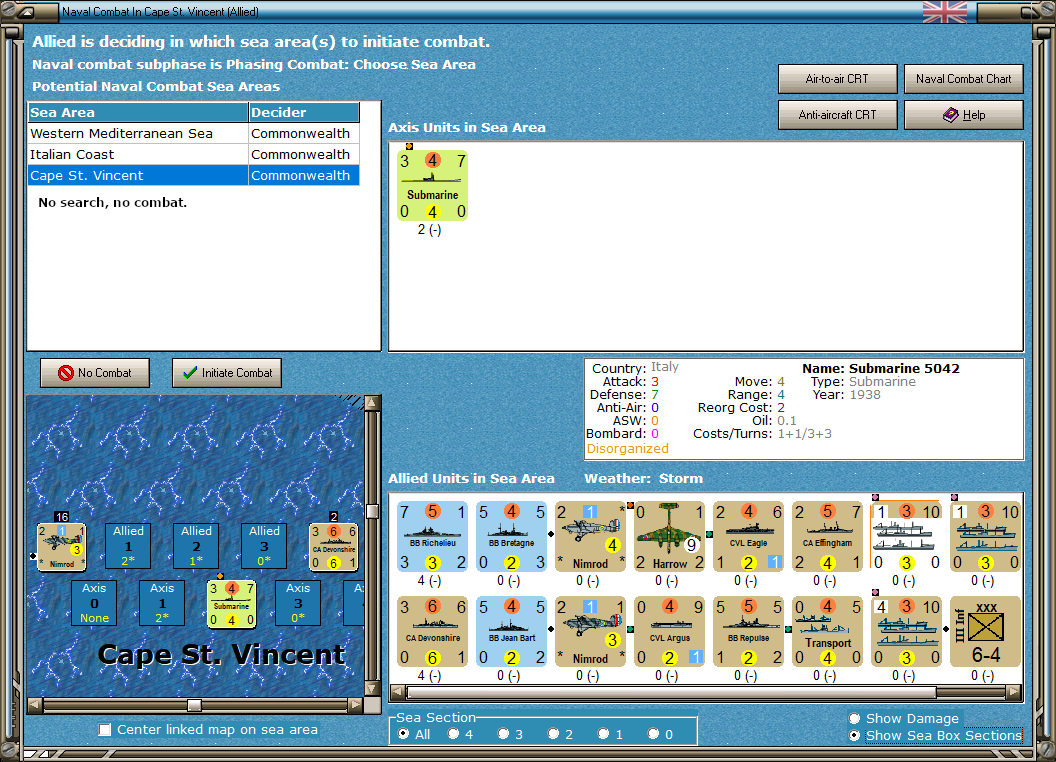This screenshot has height=762, width=1056.
Task: Select the BB Jean Bart battleship counter
Action: (x=511, y=631)
